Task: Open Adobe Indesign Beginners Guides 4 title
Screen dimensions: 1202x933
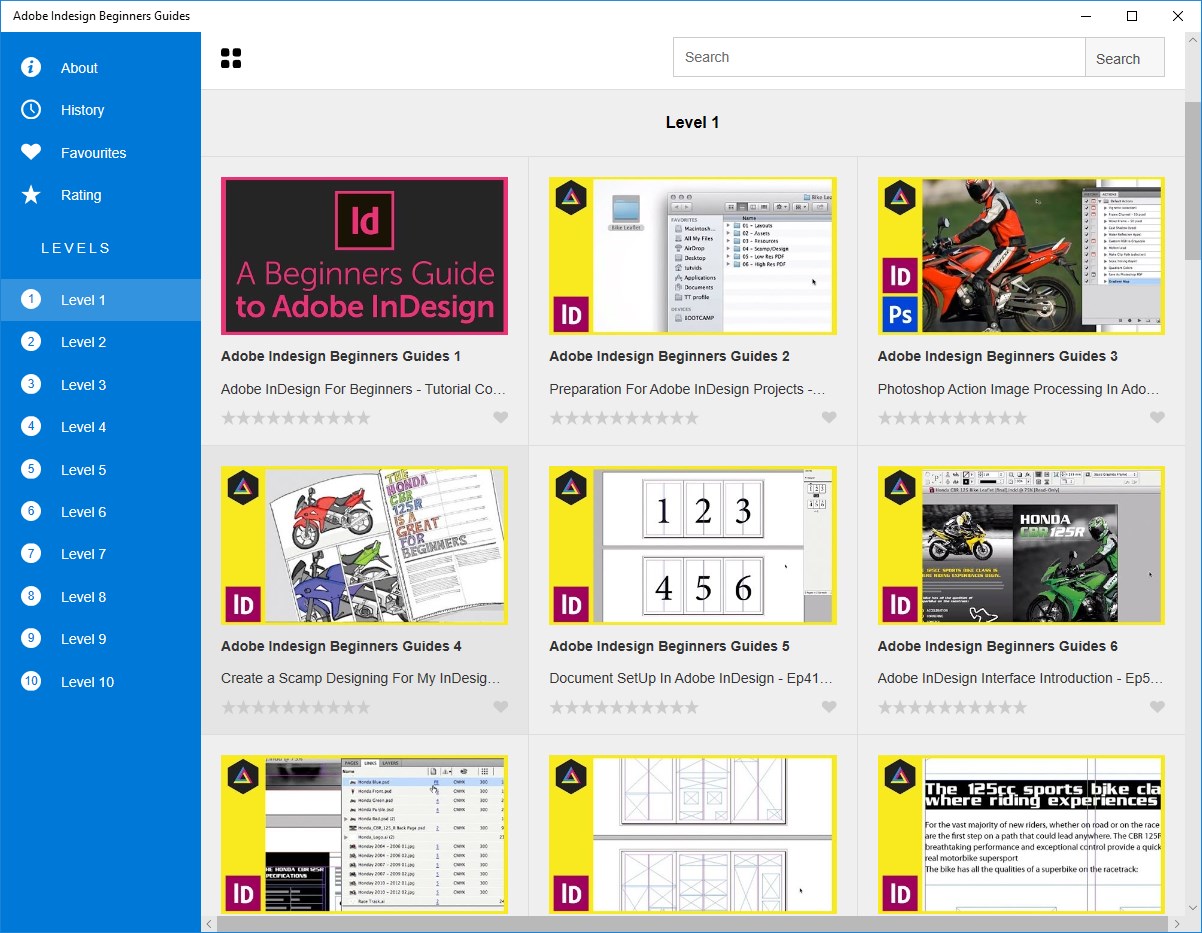Action: (341, 646)
